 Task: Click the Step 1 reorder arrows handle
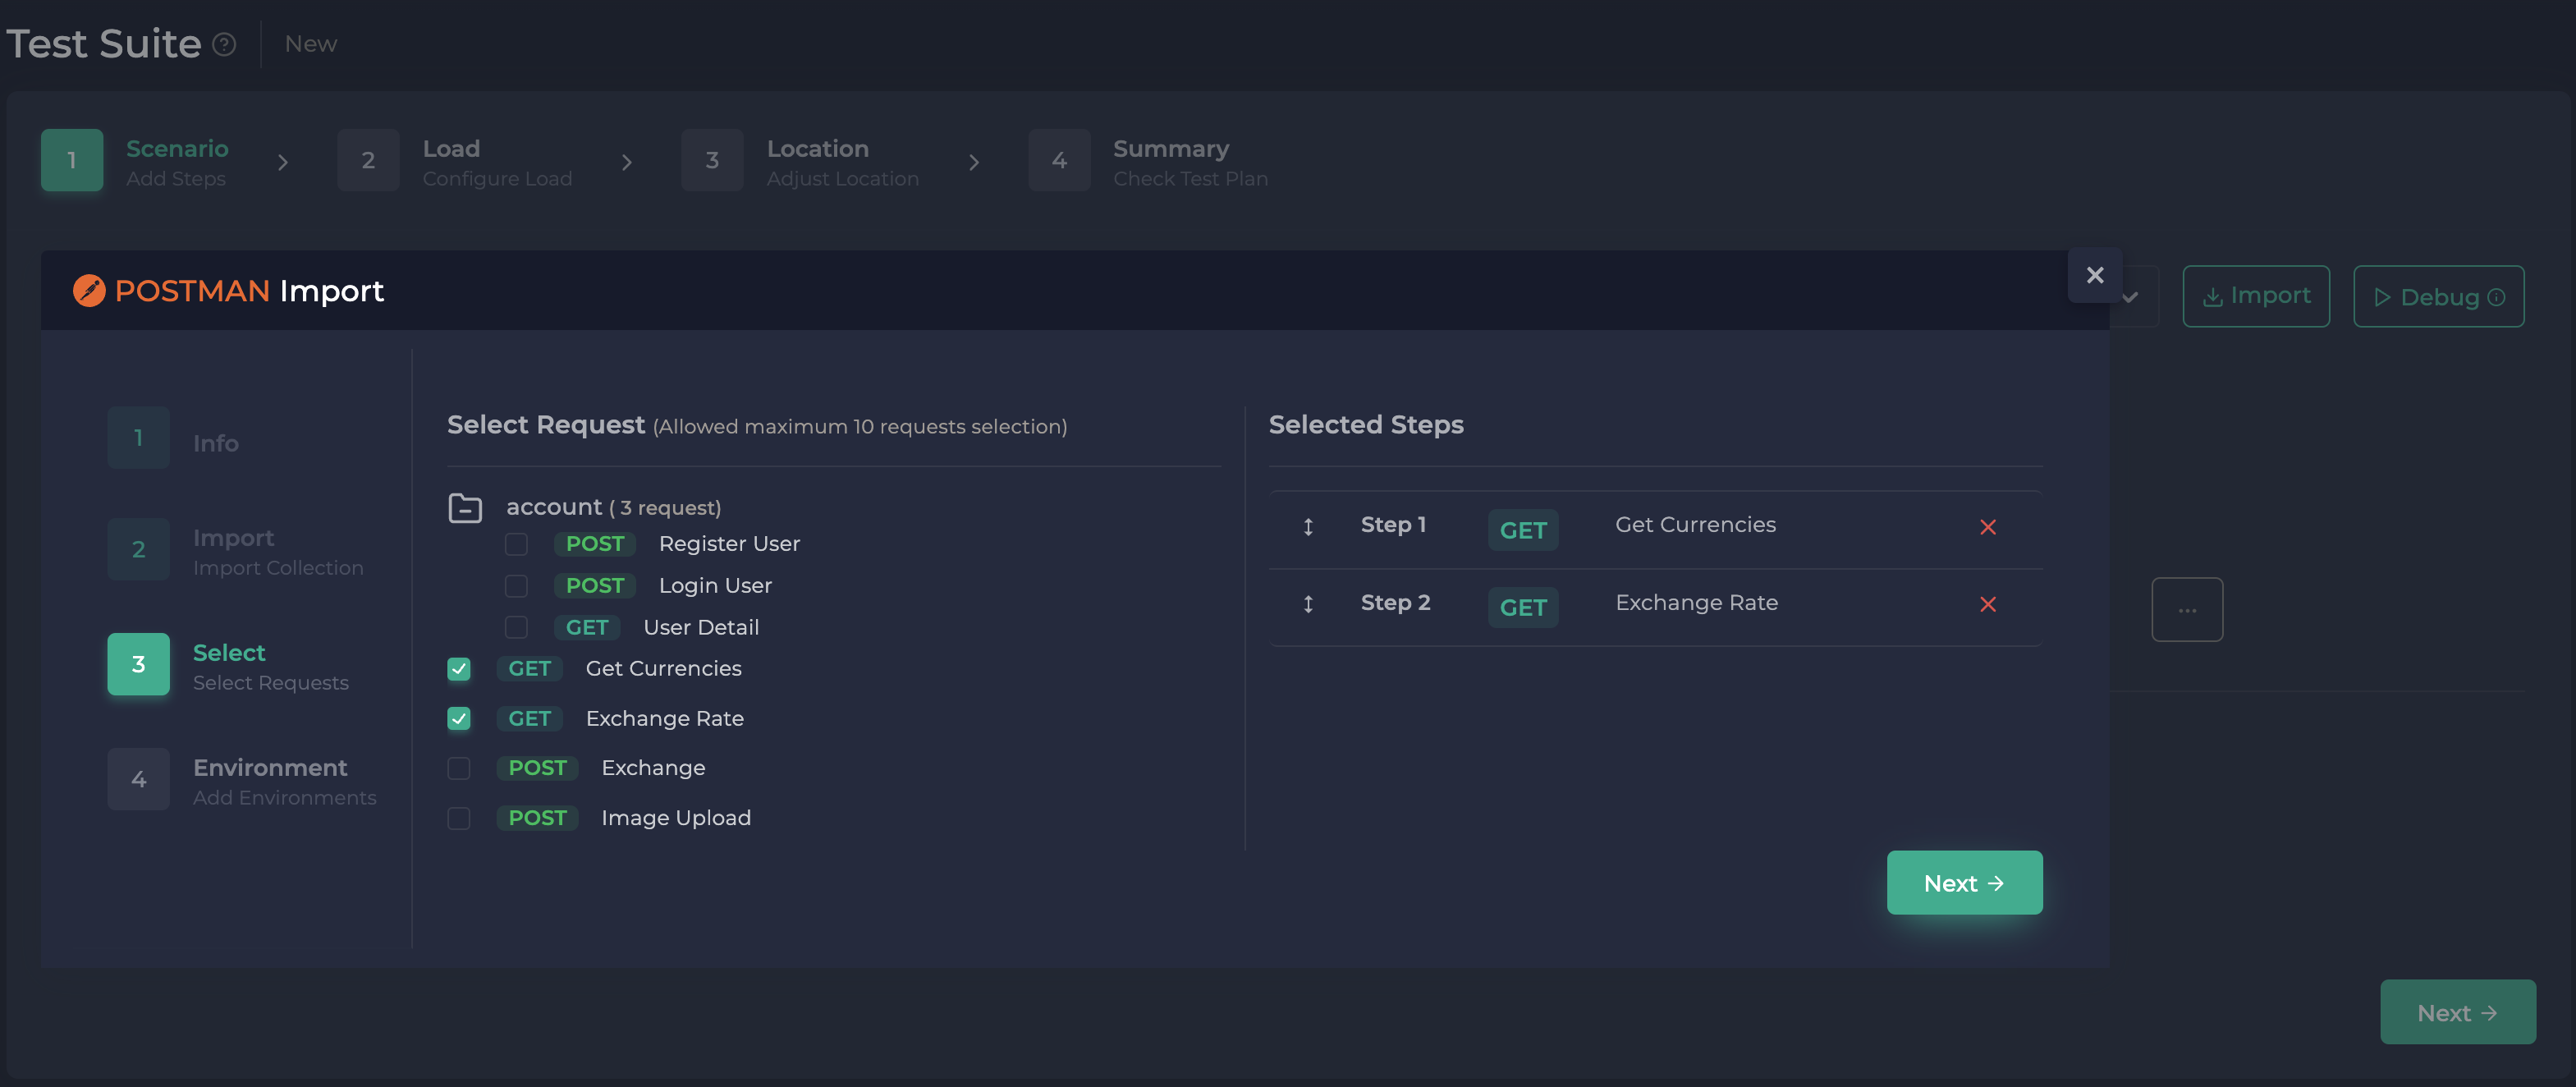(1308, 526)
